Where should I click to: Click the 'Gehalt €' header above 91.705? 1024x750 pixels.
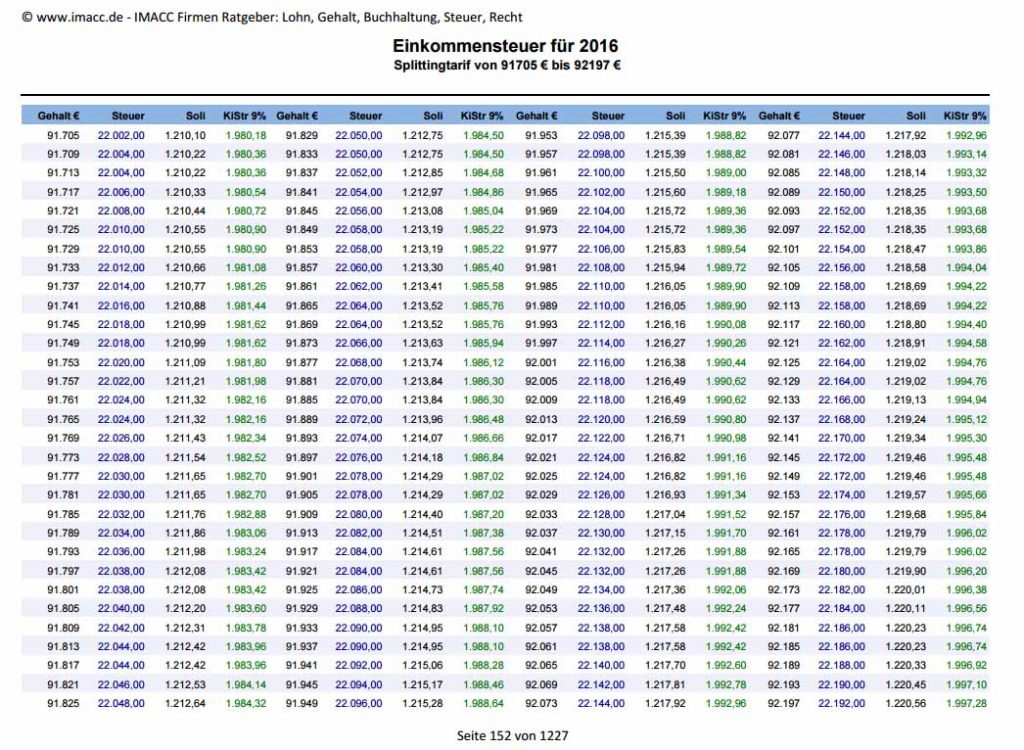coord(59,116)
